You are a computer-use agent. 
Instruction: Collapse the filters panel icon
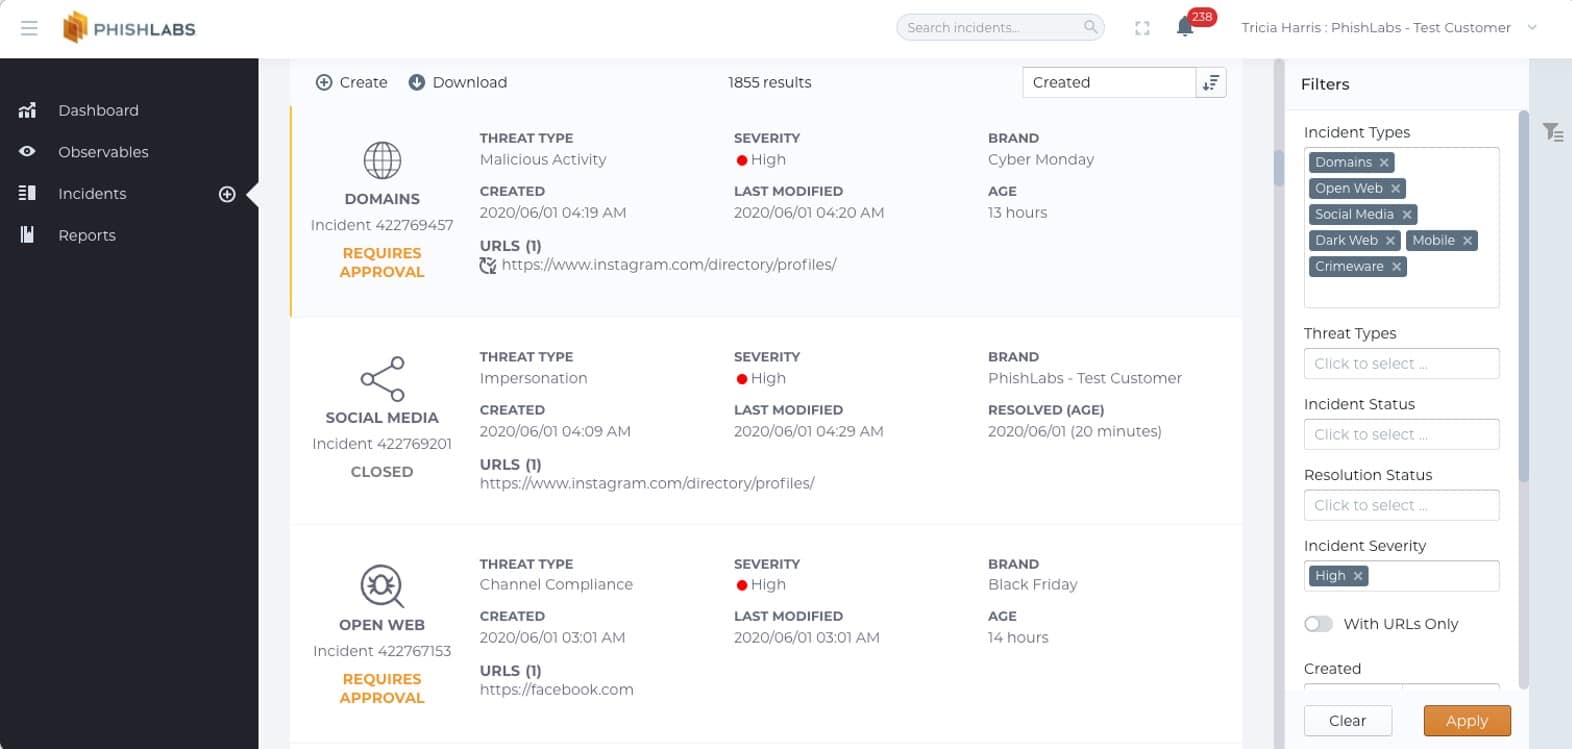coord(1552,132)
